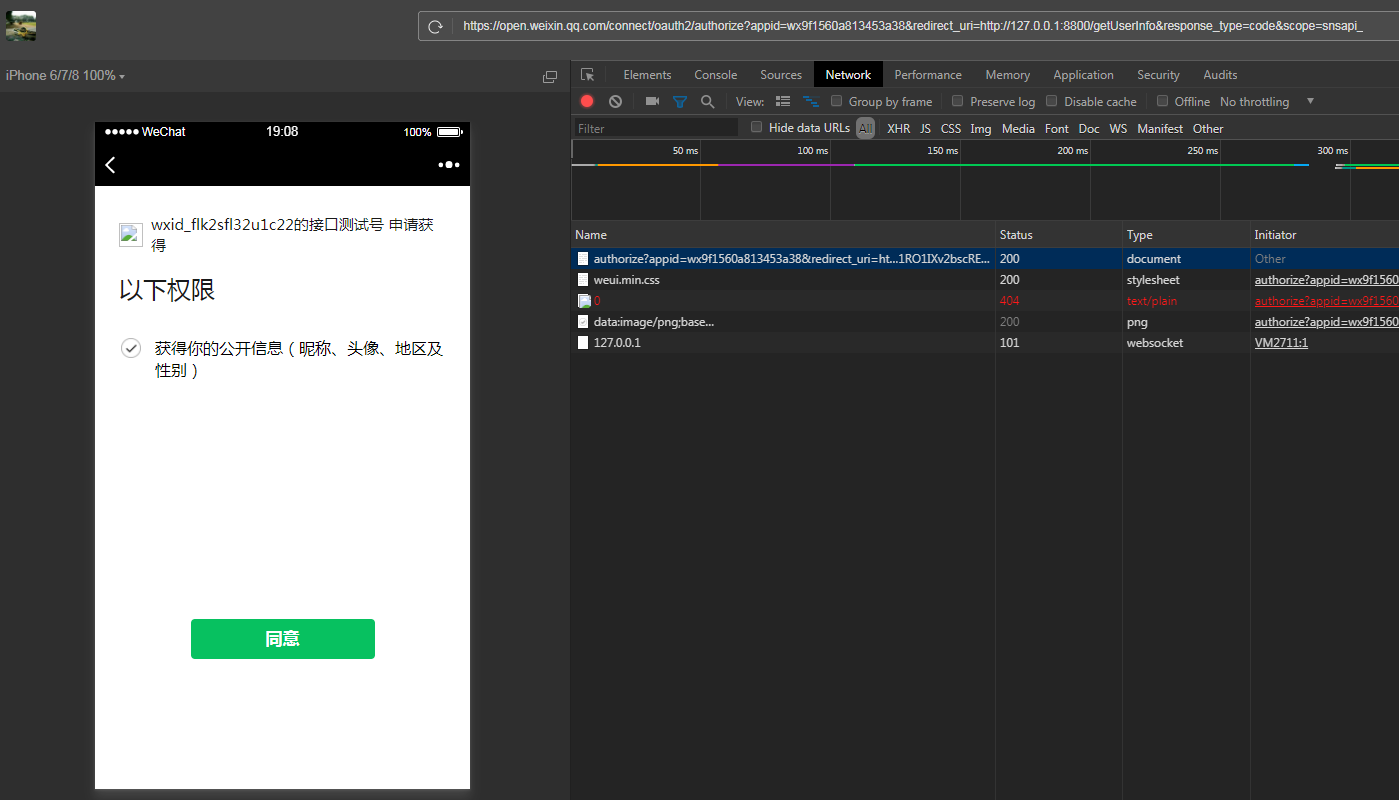
Task: Click the detach window icon above the simulator
Action: coord(550,77)
